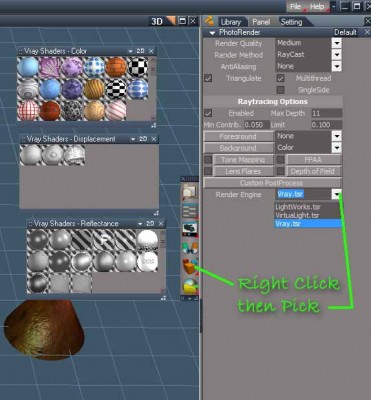Choose Vray.tsr in the open engine list
This screenshot has width=371, height=400.
pos(308,224)
